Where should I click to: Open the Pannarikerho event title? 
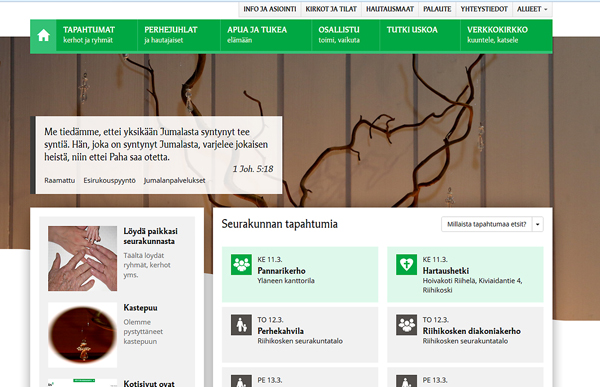tap(281, 271)
